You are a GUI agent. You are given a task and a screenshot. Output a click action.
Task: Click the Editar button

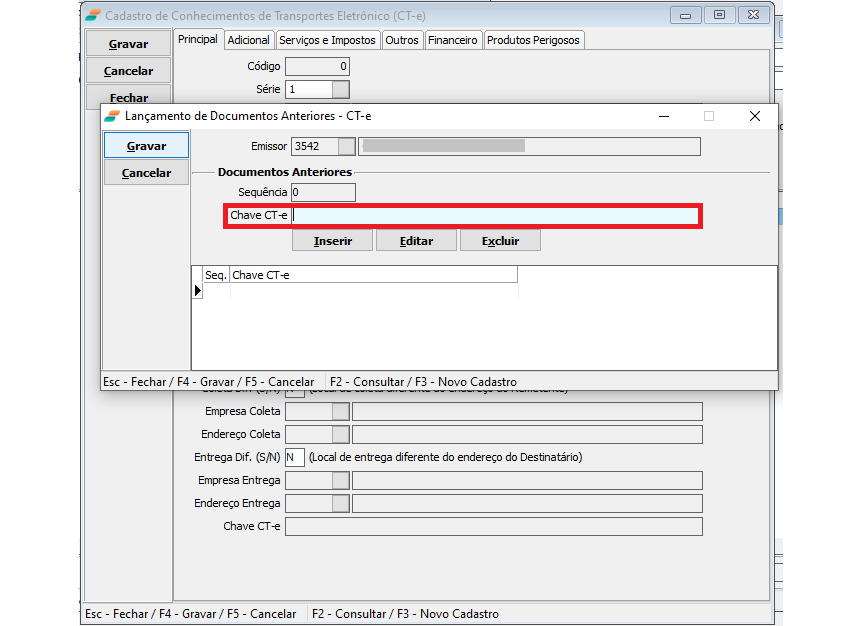pos(416,241)
